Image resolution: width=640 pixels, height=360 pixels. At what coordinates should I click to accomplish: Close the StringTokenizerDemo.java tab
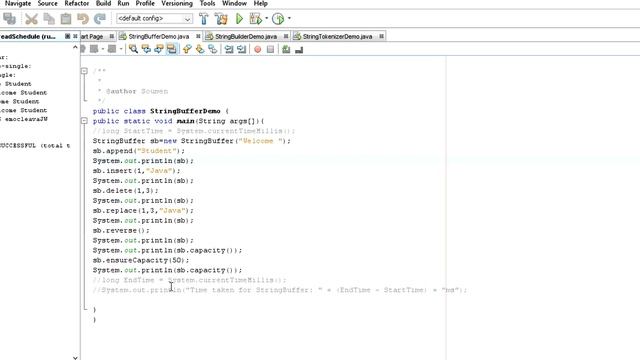point(381,36)
